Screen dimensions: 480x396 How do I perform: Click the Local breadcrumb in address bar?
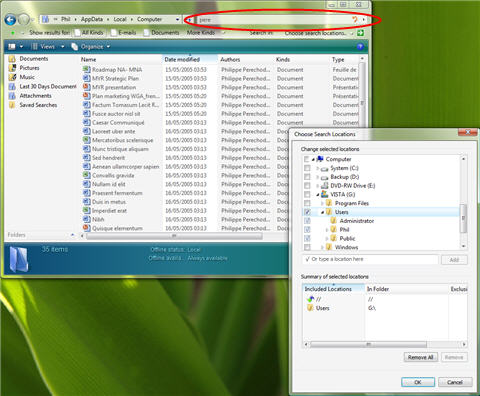120,19
